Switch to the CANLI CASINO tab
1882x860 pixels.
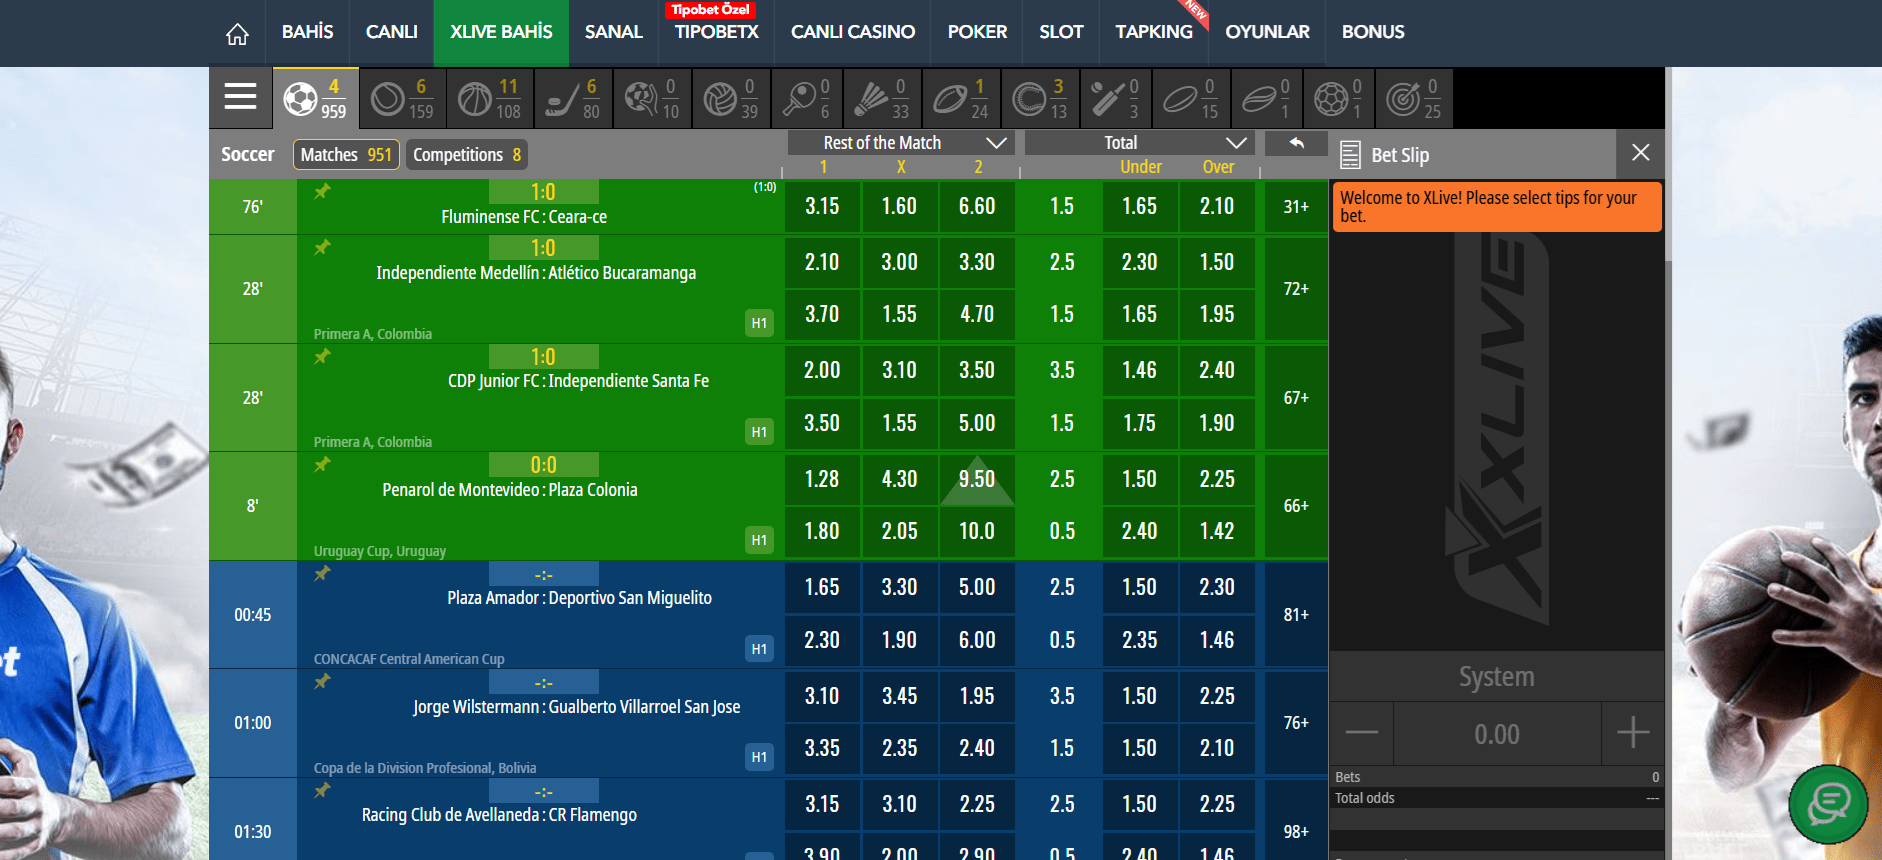pos(852,32)
